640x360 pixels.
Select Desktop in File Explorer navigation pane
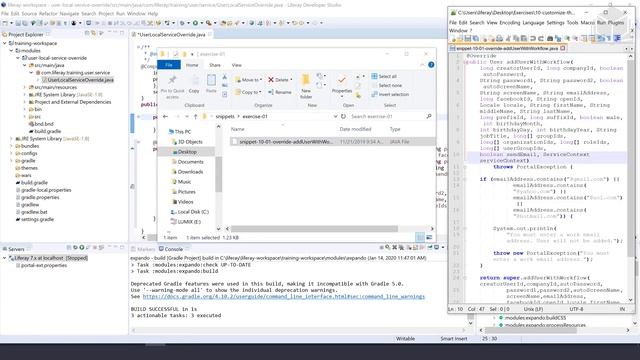[x=187, y=152]
